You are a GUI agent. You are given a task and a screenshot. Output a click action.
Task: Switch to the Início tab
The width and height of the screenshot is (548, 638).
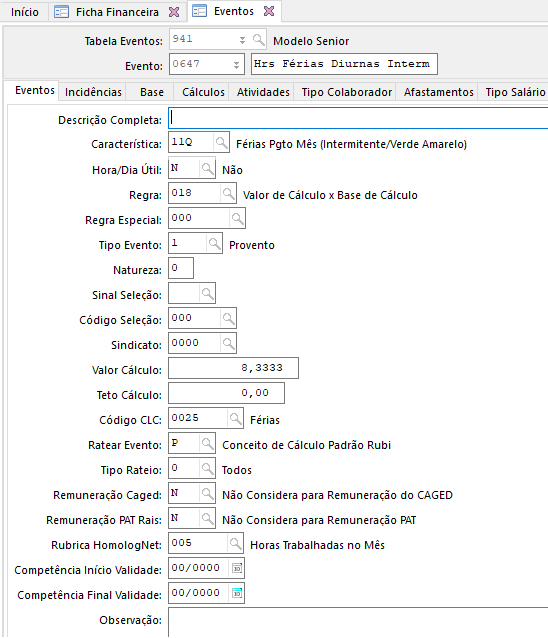click(x=25, y=12)
